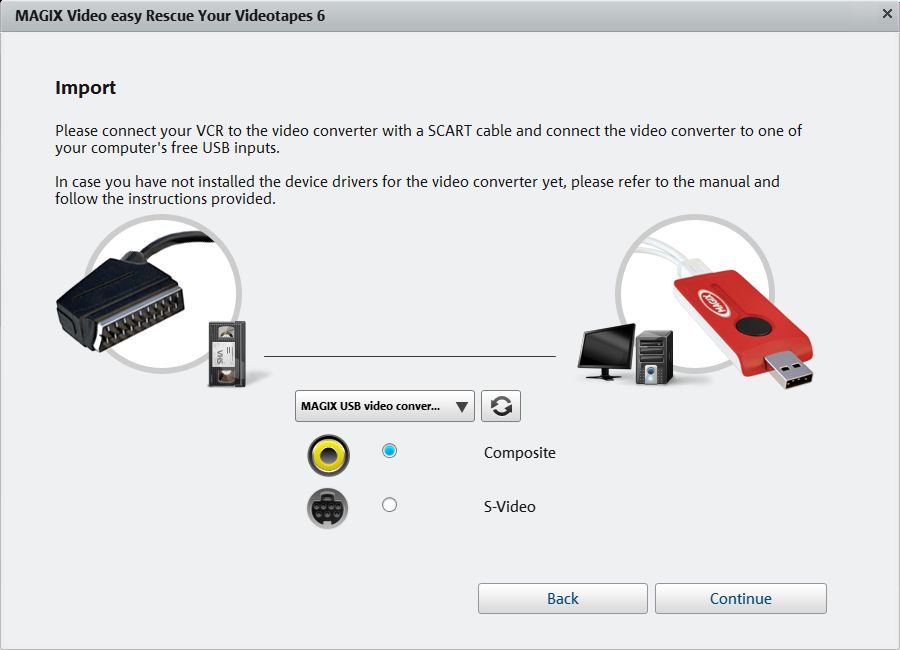
Task: Click the VHS cassette icon
Action: (227, 354)
